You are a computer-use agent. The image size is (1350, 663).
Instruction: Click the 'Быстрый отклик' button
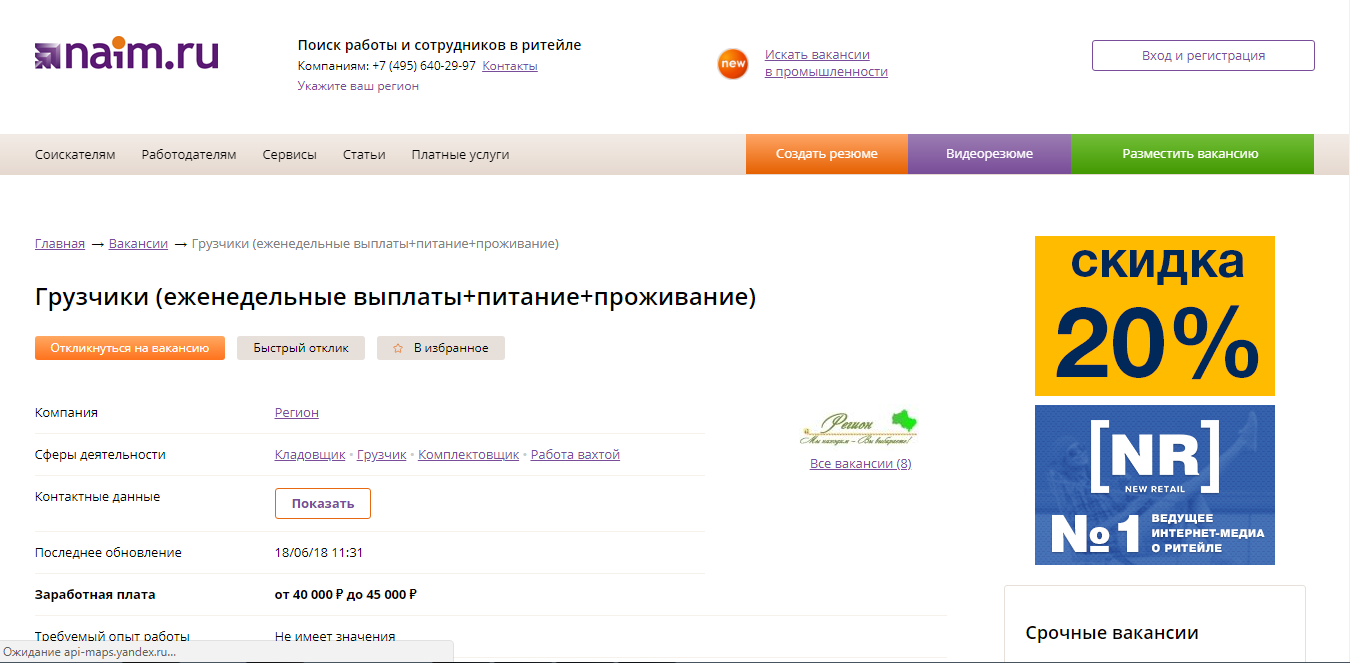pos(300,348)
